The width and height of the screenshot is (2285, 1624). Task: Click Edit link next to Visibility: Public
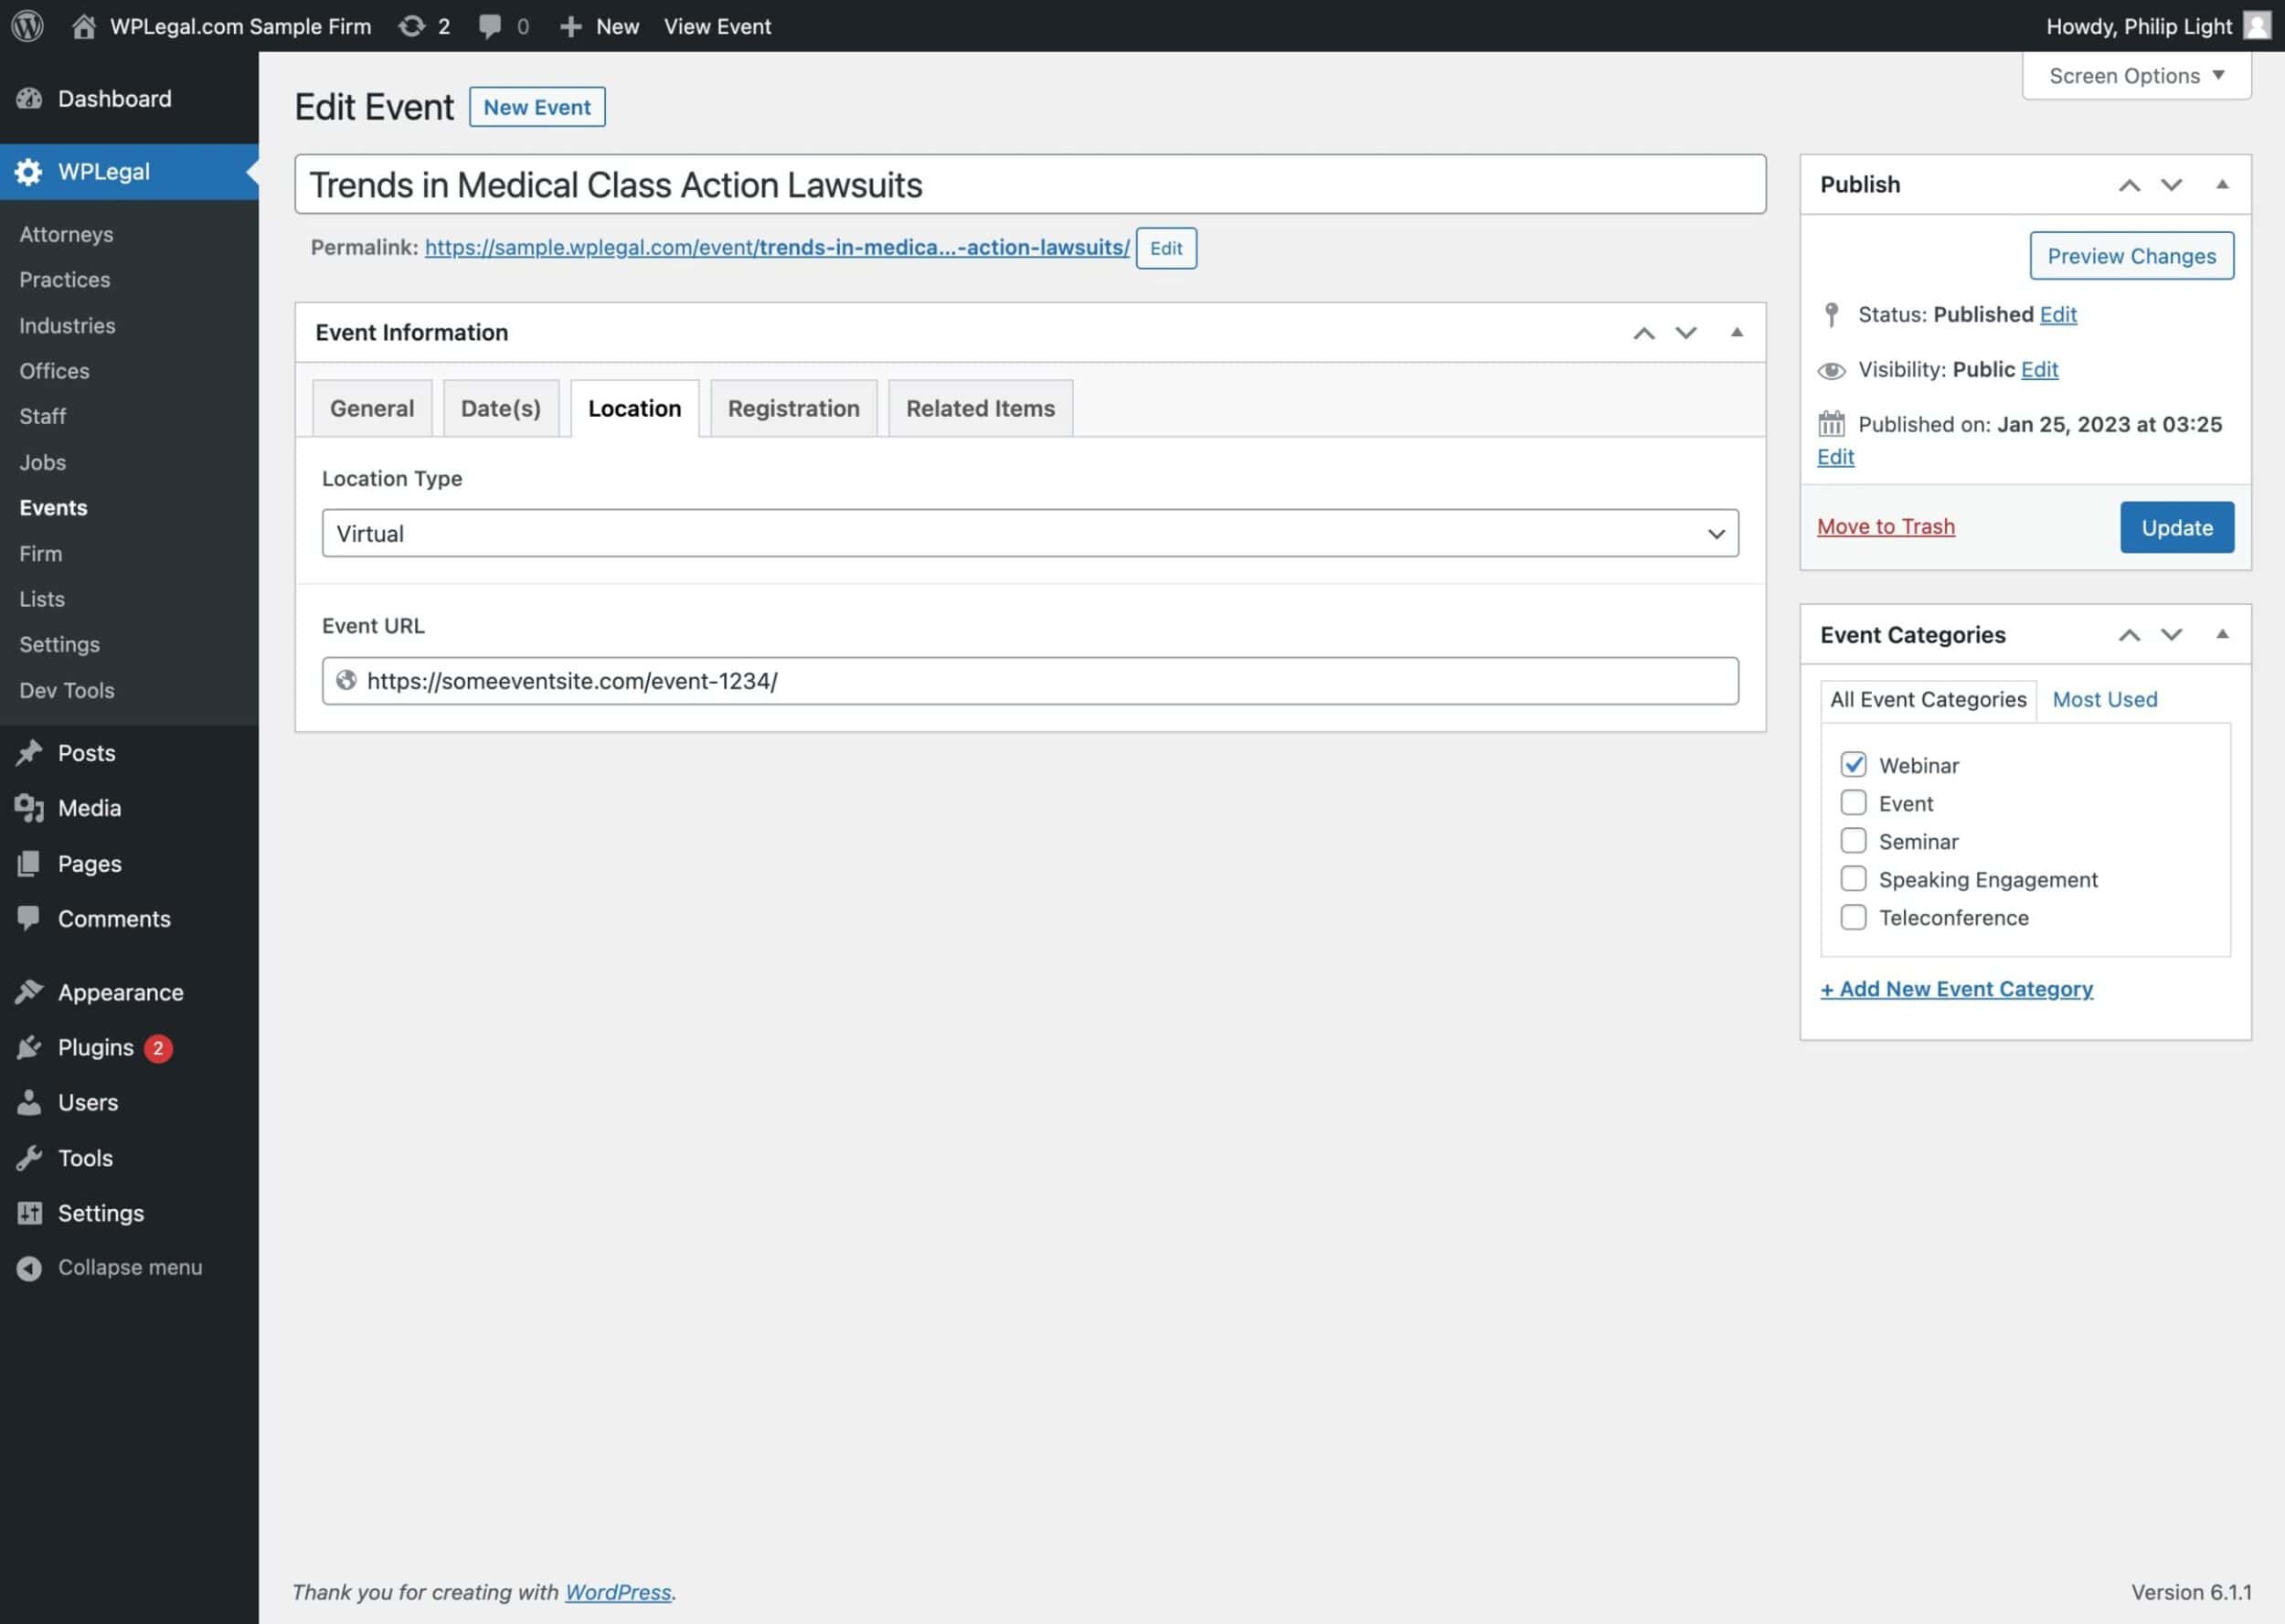tap(2039, 369)
